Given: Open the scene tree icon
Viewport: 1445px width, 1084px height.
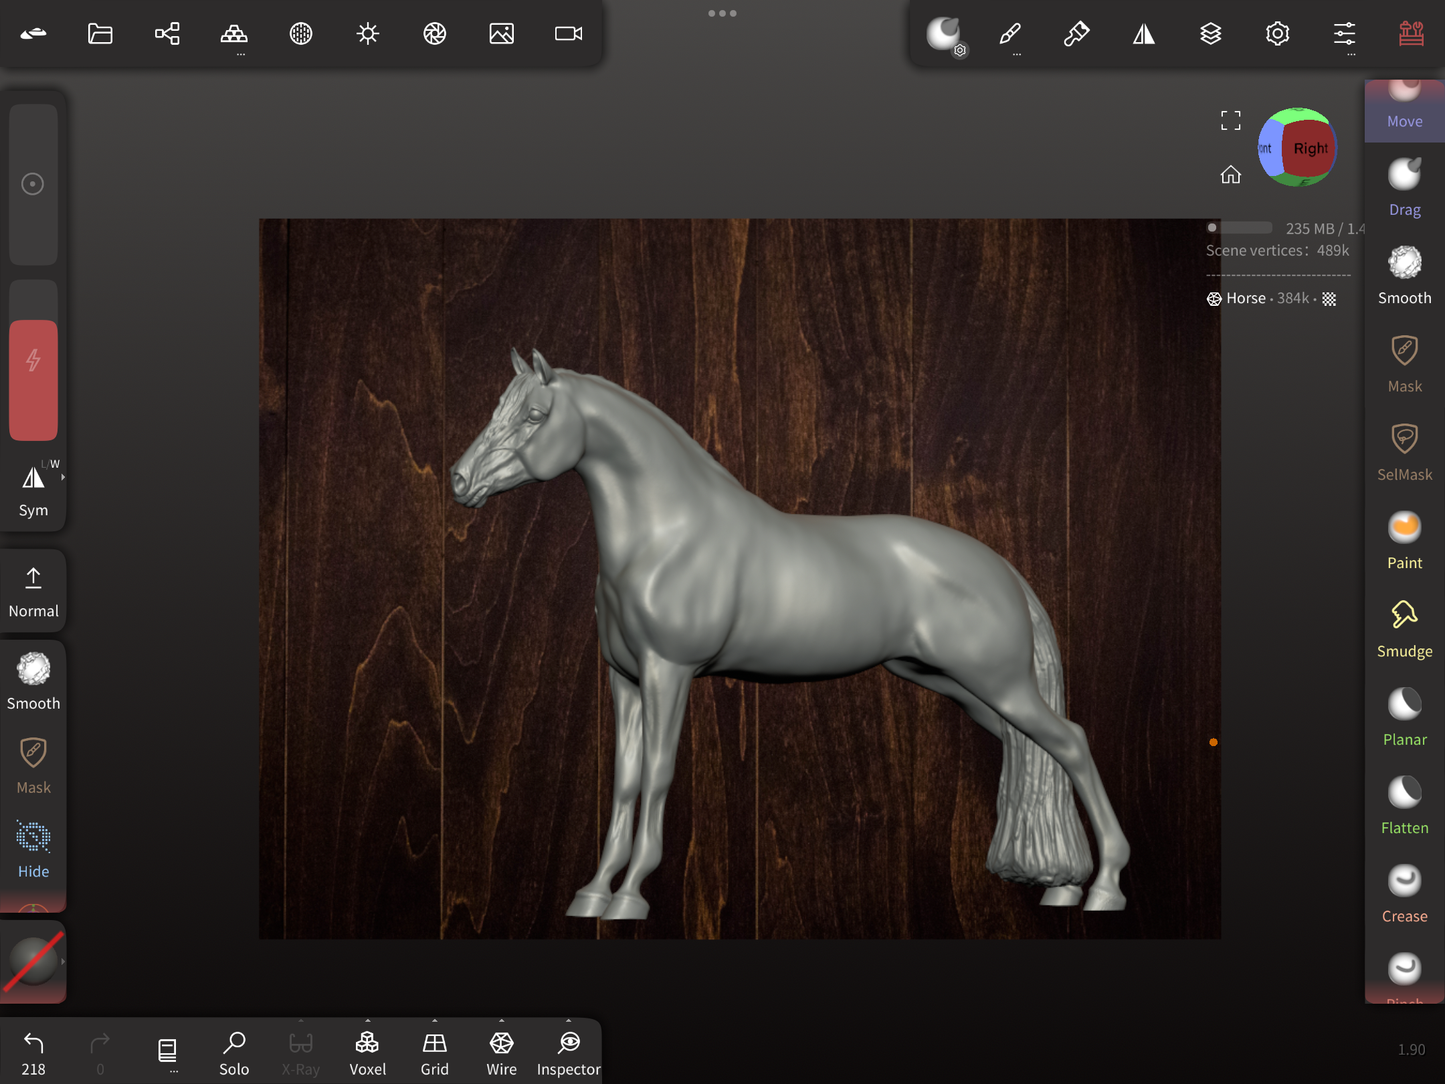Looking at the screenshot, I should (x=167, y=34).
